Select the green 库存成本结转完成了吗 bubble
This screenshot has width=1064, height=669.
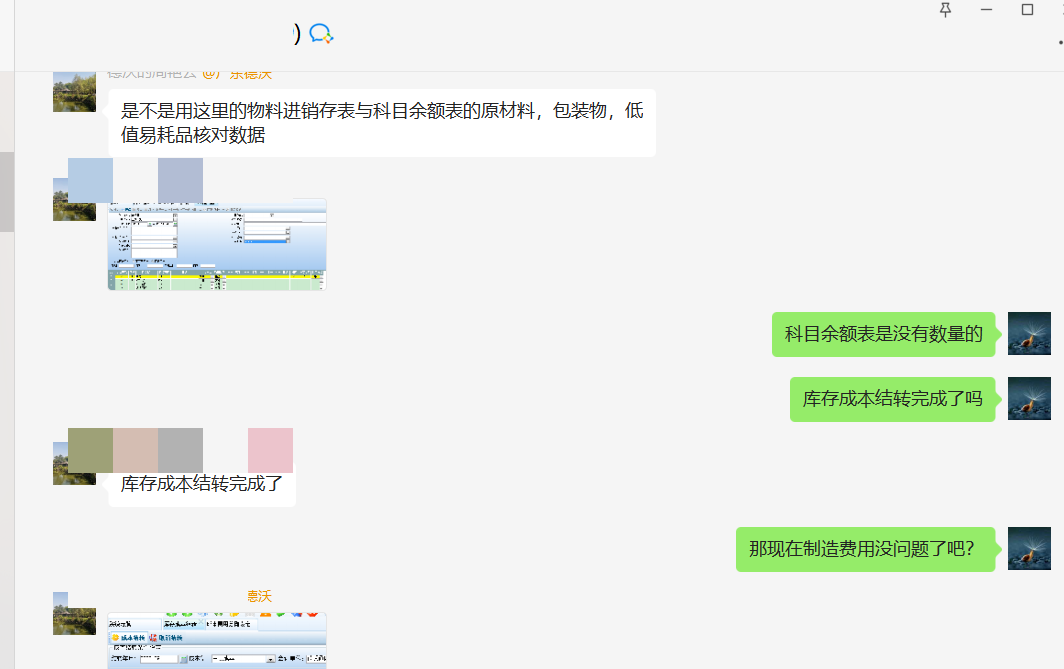892,399
